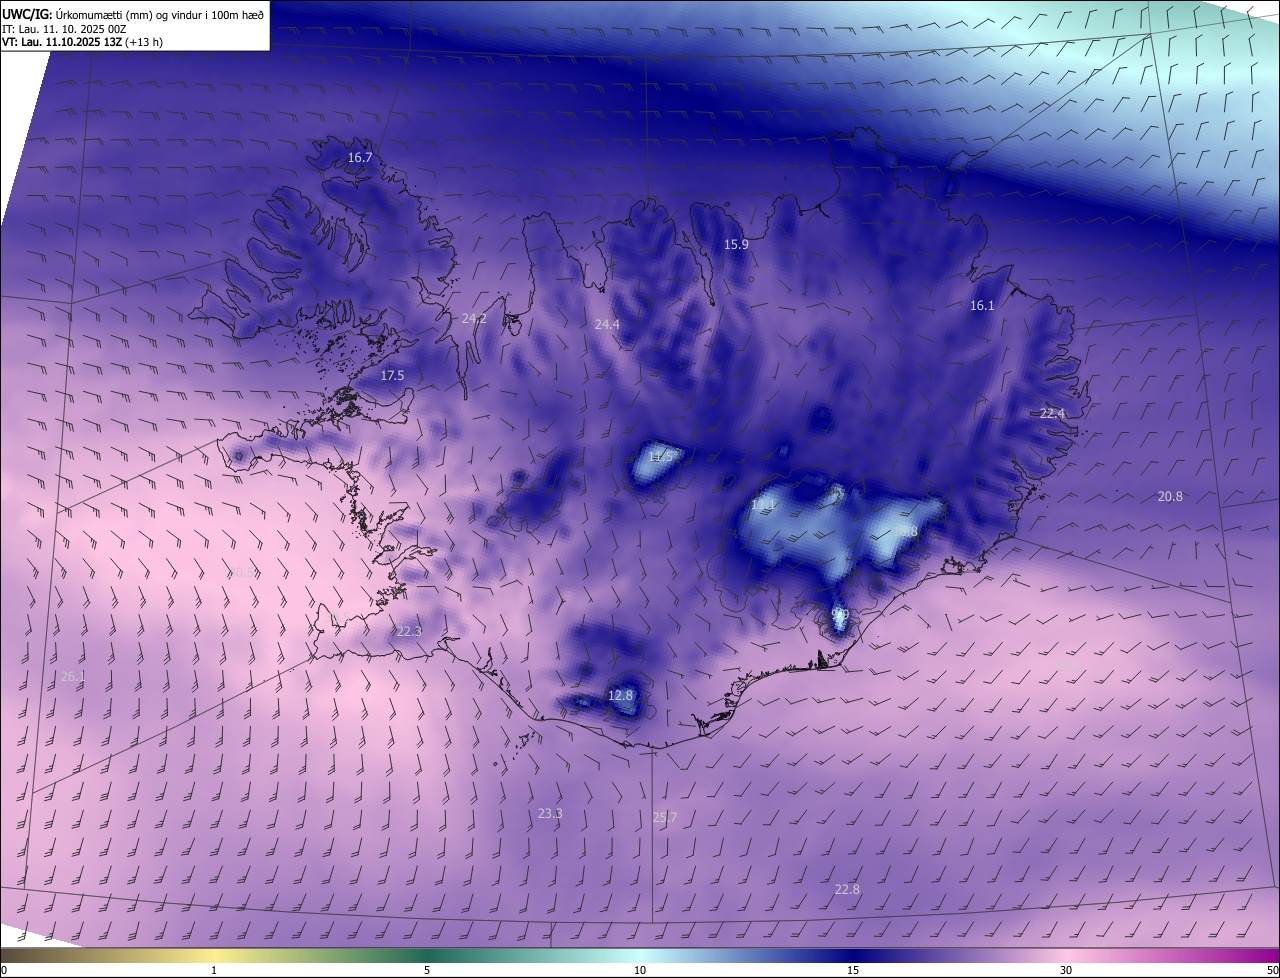Screen dimensions: 1280x978
Task: Click the 10.8 value on eastern Vatnajökull
Action: [x=905, y=532]
